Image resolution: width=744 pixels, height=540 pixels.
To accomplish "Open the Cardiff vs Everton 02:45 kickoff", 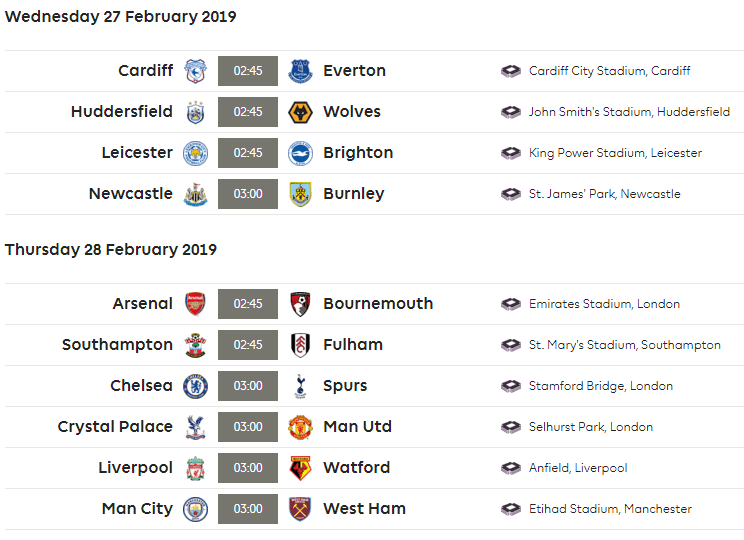I will (248, 71).
